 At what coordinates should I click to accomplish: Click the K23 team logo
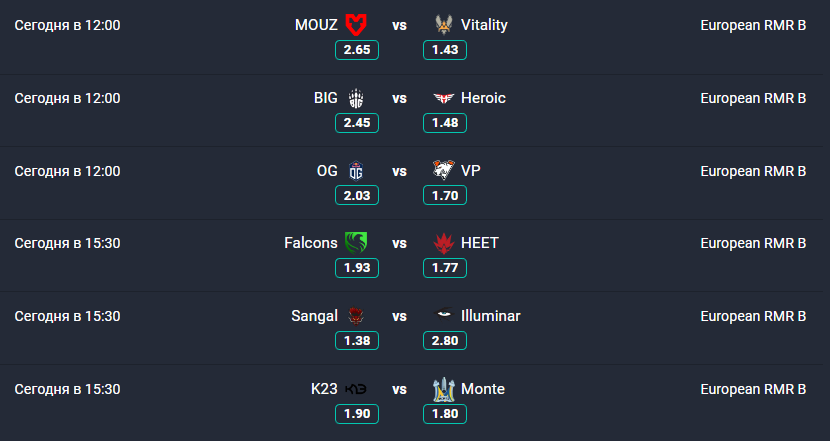356,389
